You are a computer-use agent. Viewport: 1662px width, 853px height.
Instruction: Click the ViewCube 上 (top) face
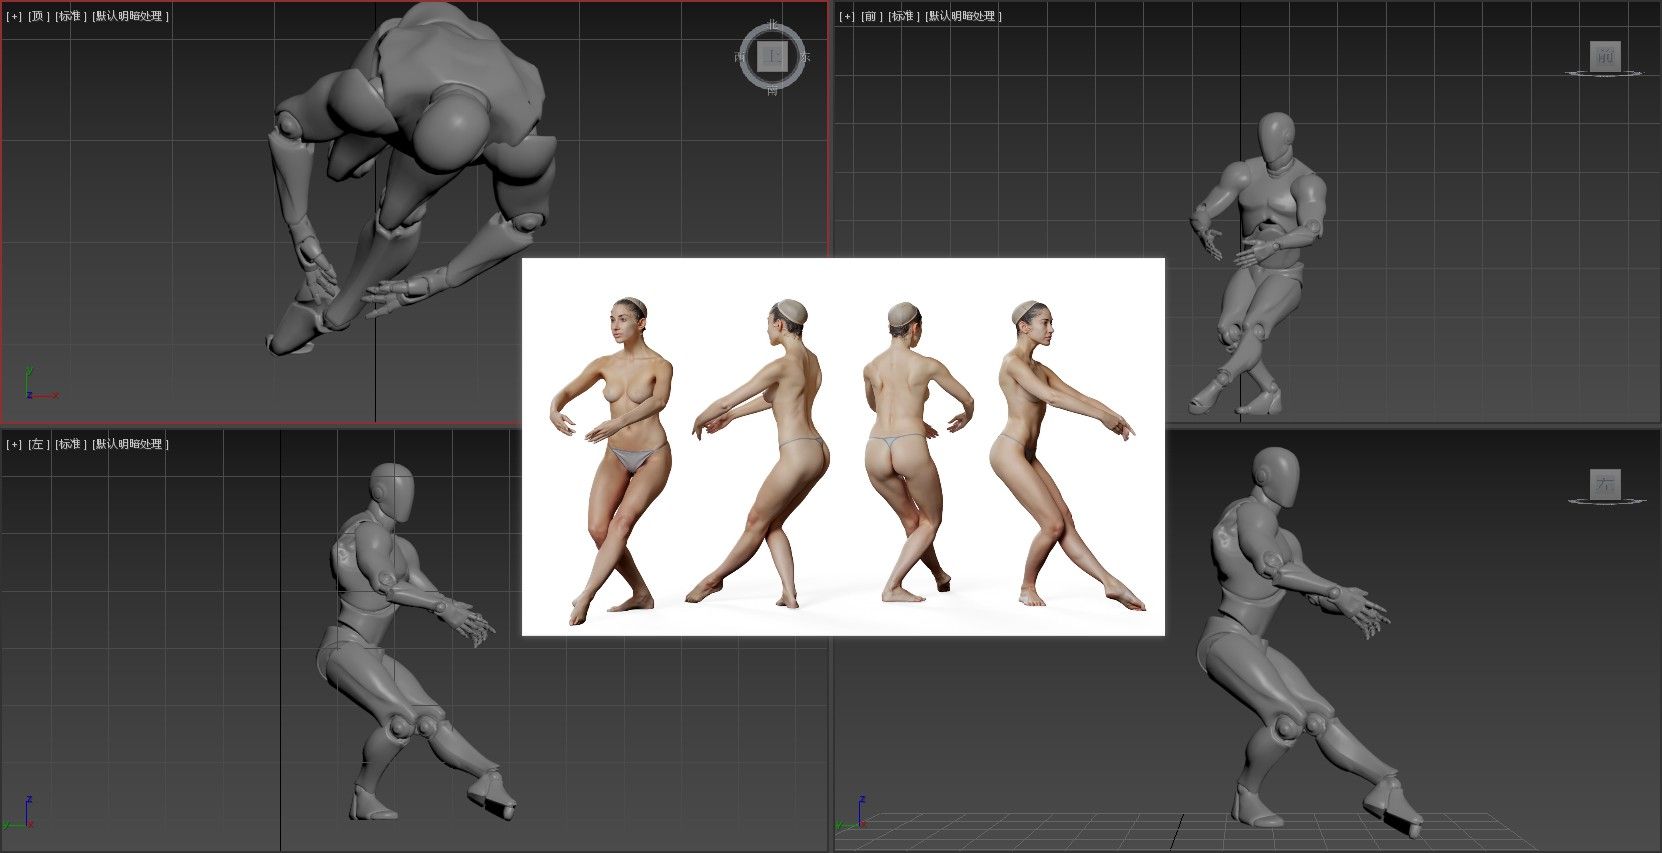[771, 57]
